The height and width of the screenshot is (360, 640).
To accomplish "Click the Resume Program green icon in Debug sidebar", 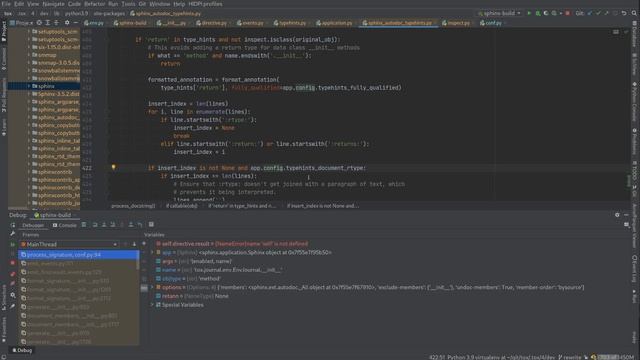I will tap(13, 244).
